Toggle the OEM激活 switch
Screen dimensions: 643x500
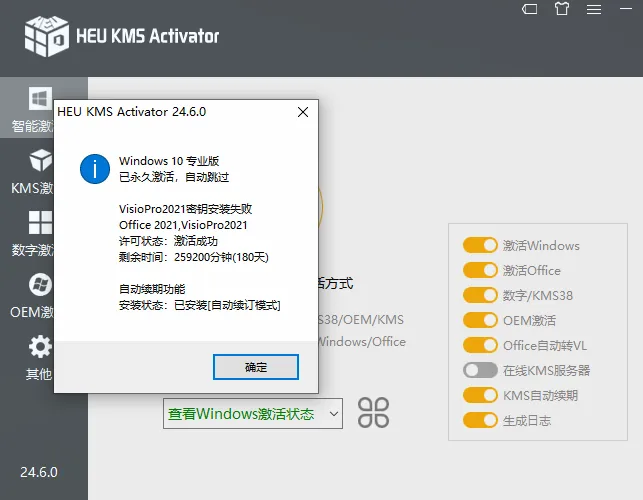point(480,320)
